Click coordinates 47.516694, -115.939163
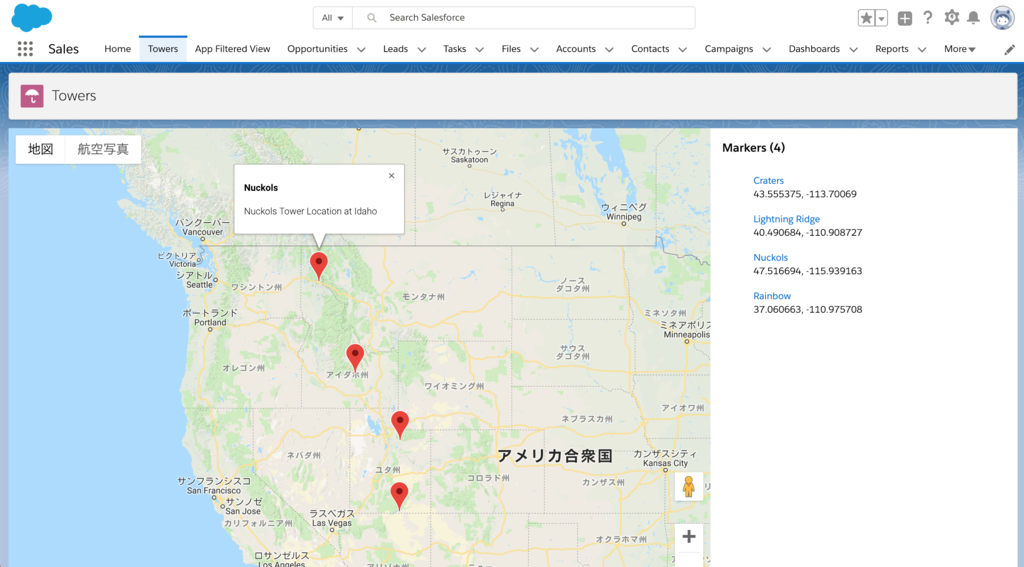This screenshot has width=1024, height=567. [x=808, y=272]
